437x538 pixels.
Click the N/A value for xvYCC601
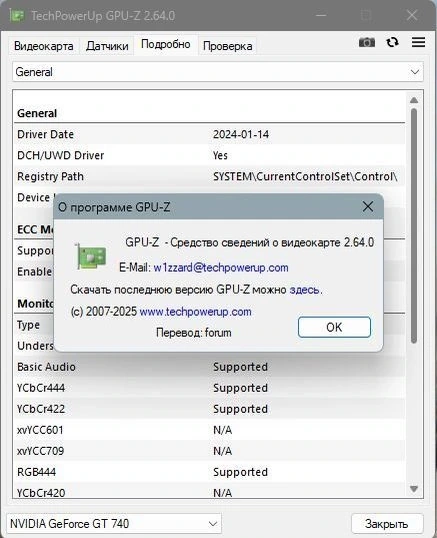point(223,430)
